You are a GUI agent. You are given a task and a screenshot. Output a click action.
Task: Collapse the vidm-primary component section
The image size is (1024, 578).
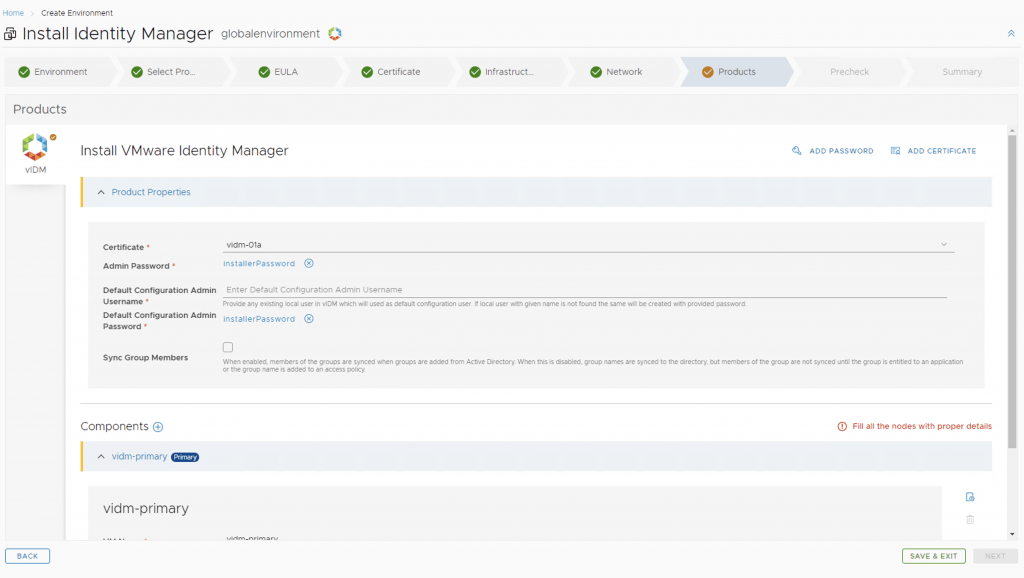pyautogui.click(x=101, y=457)
